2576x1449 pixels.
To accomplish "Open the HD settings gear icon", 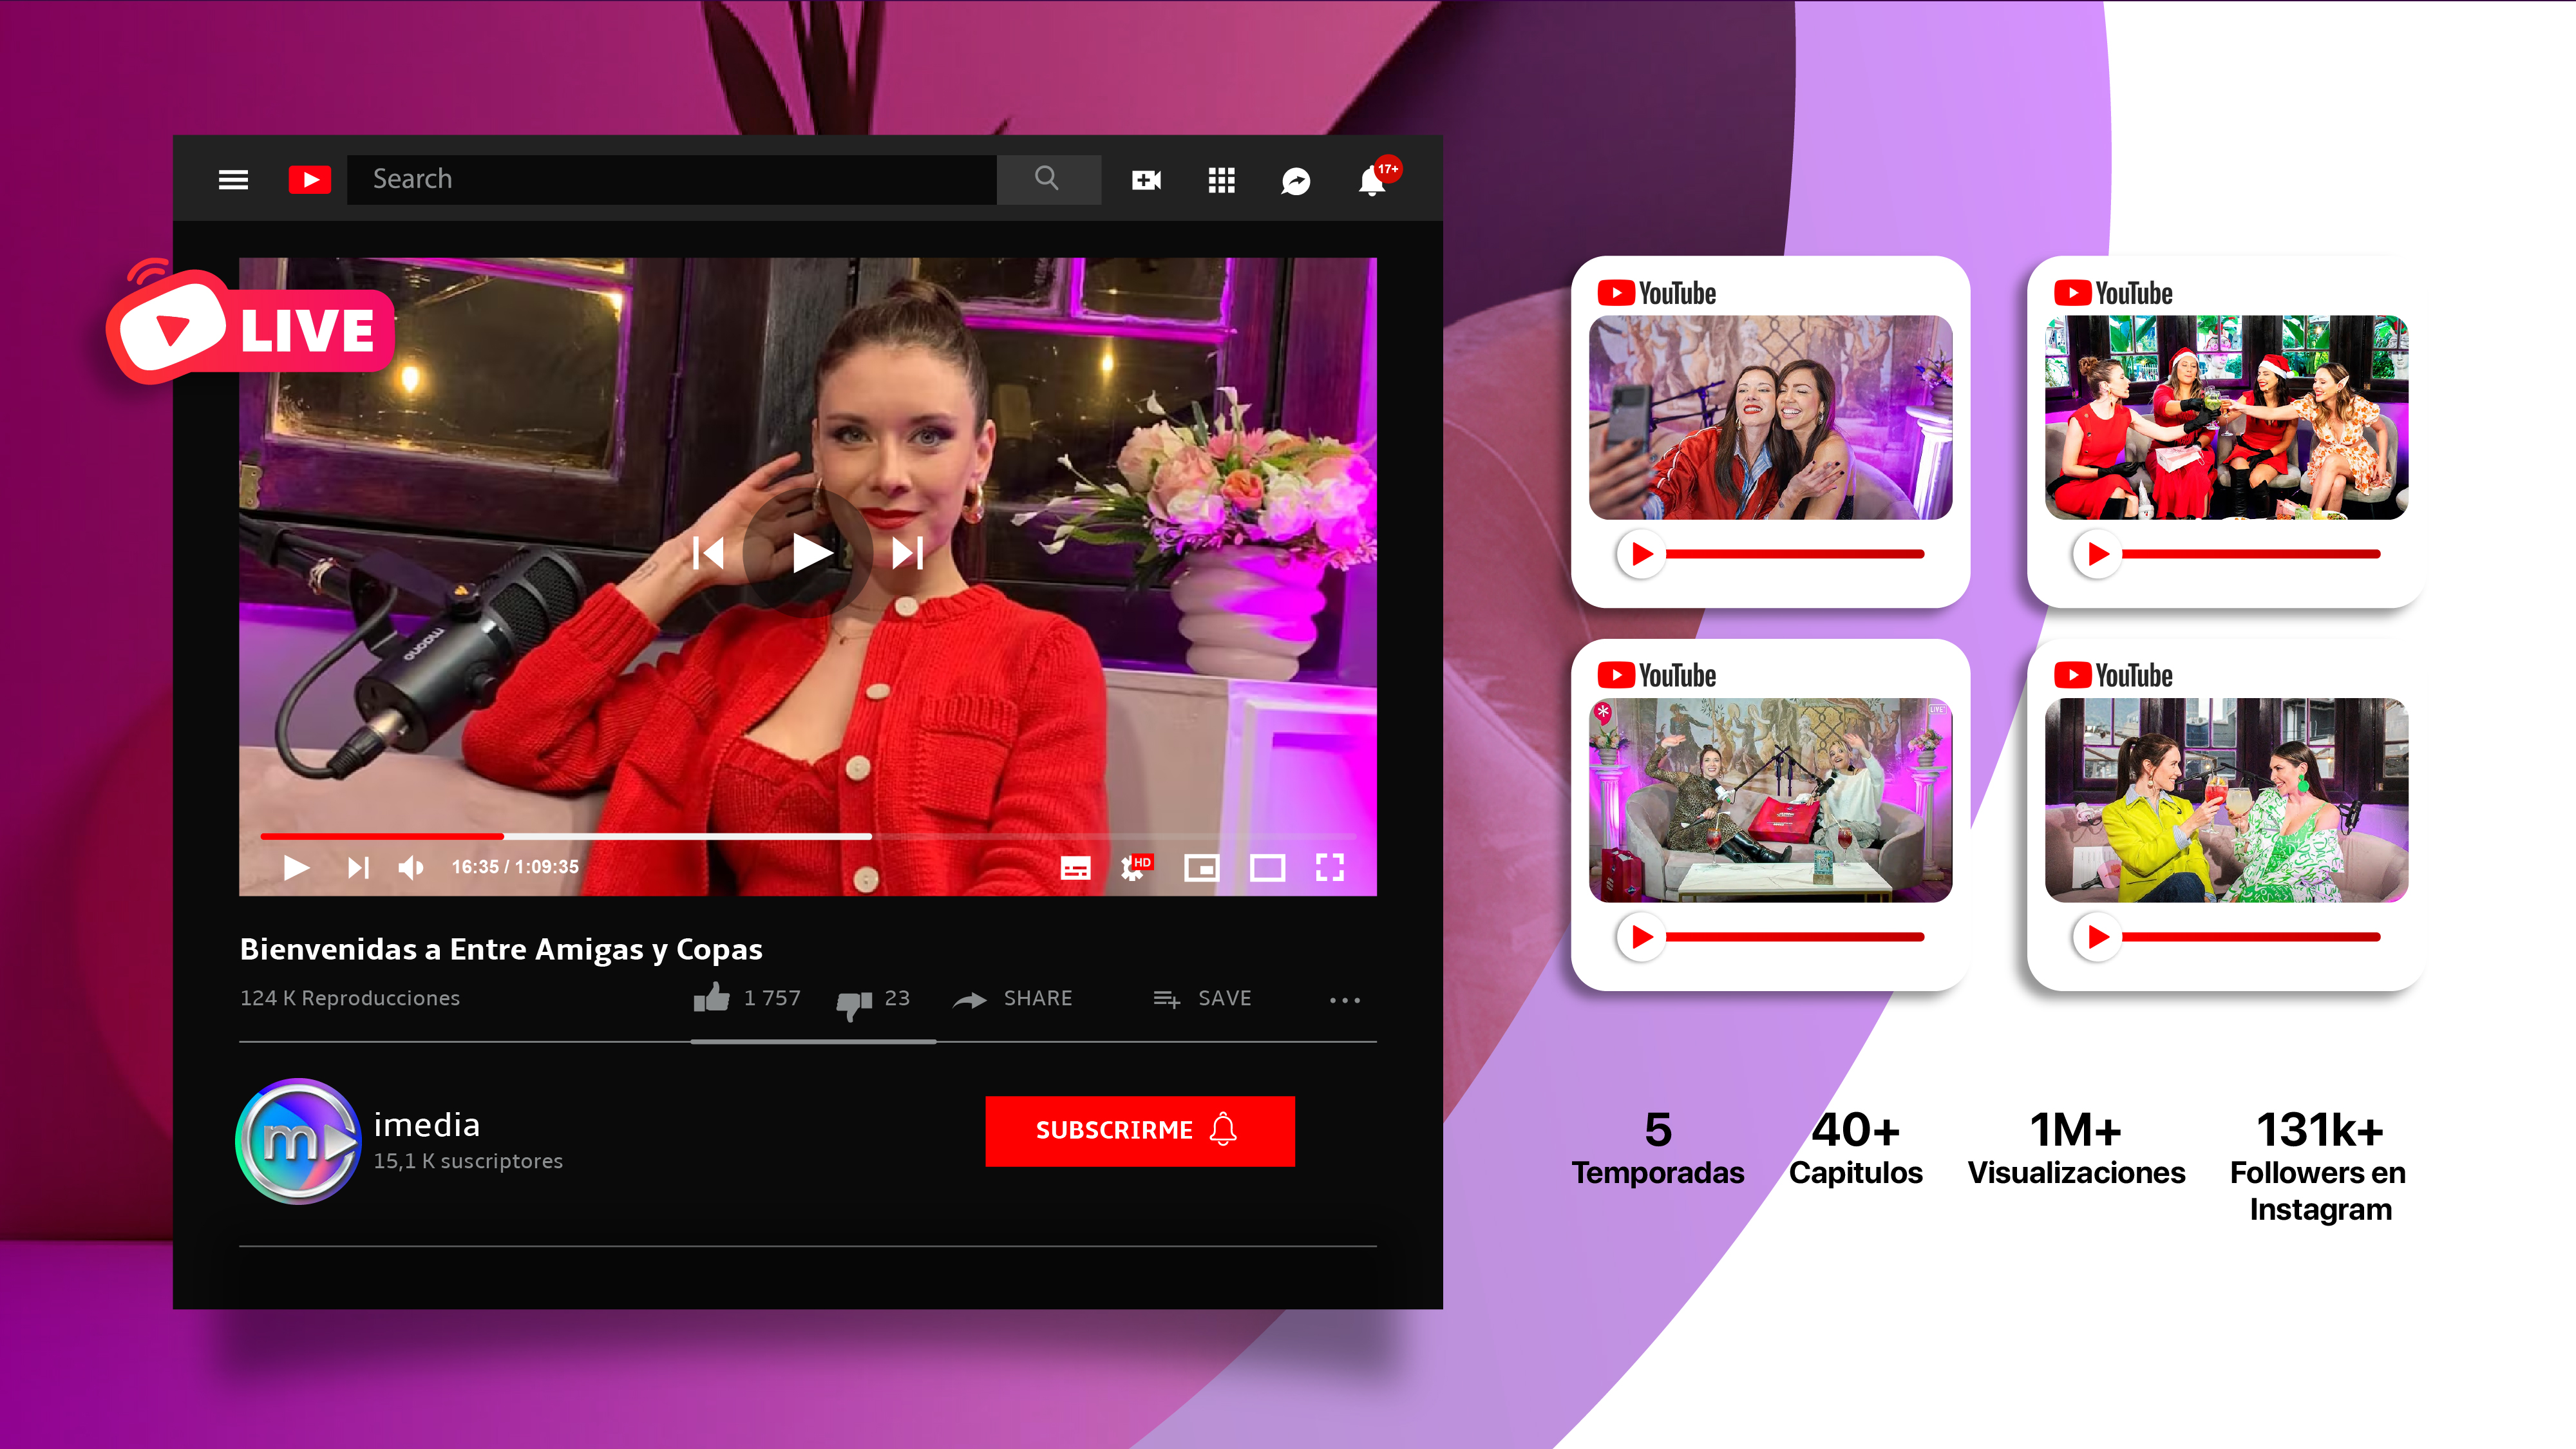I will click(1136, 867).
